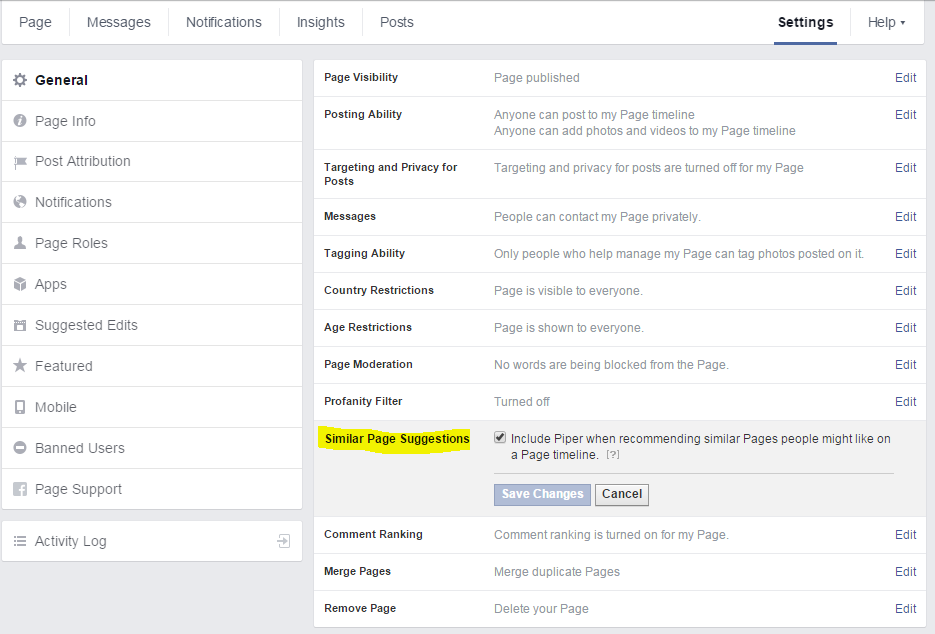935x634 pixels.
Task: Edit Page Visibility setting
Action: click(905, 78)
